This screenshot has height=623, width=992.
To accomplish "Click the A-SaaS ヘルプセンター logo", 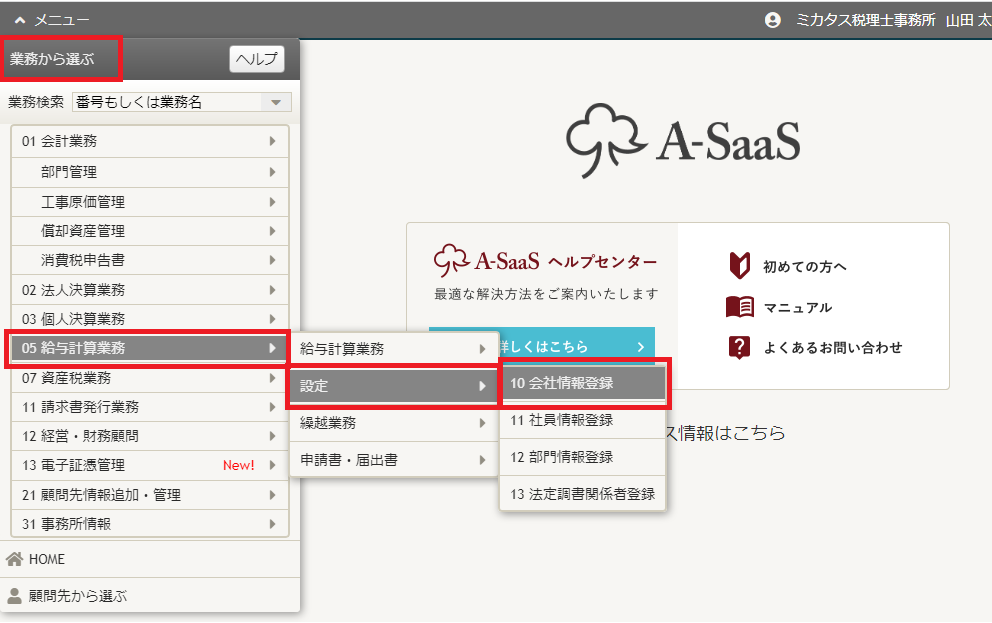I will (x=545, y=261).
